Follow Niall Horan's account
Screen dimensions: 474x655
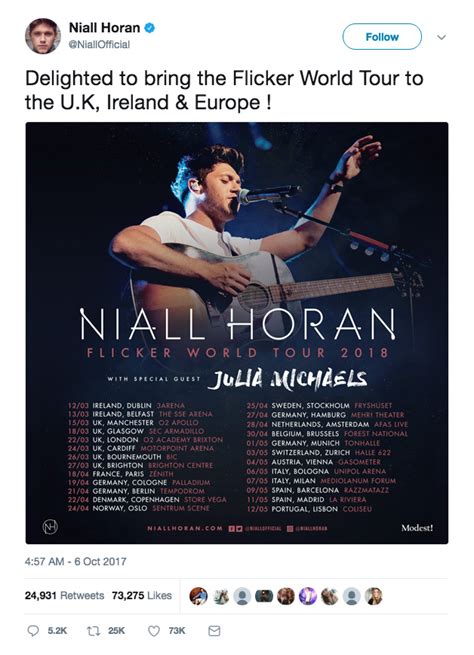(x=382, y=37)
